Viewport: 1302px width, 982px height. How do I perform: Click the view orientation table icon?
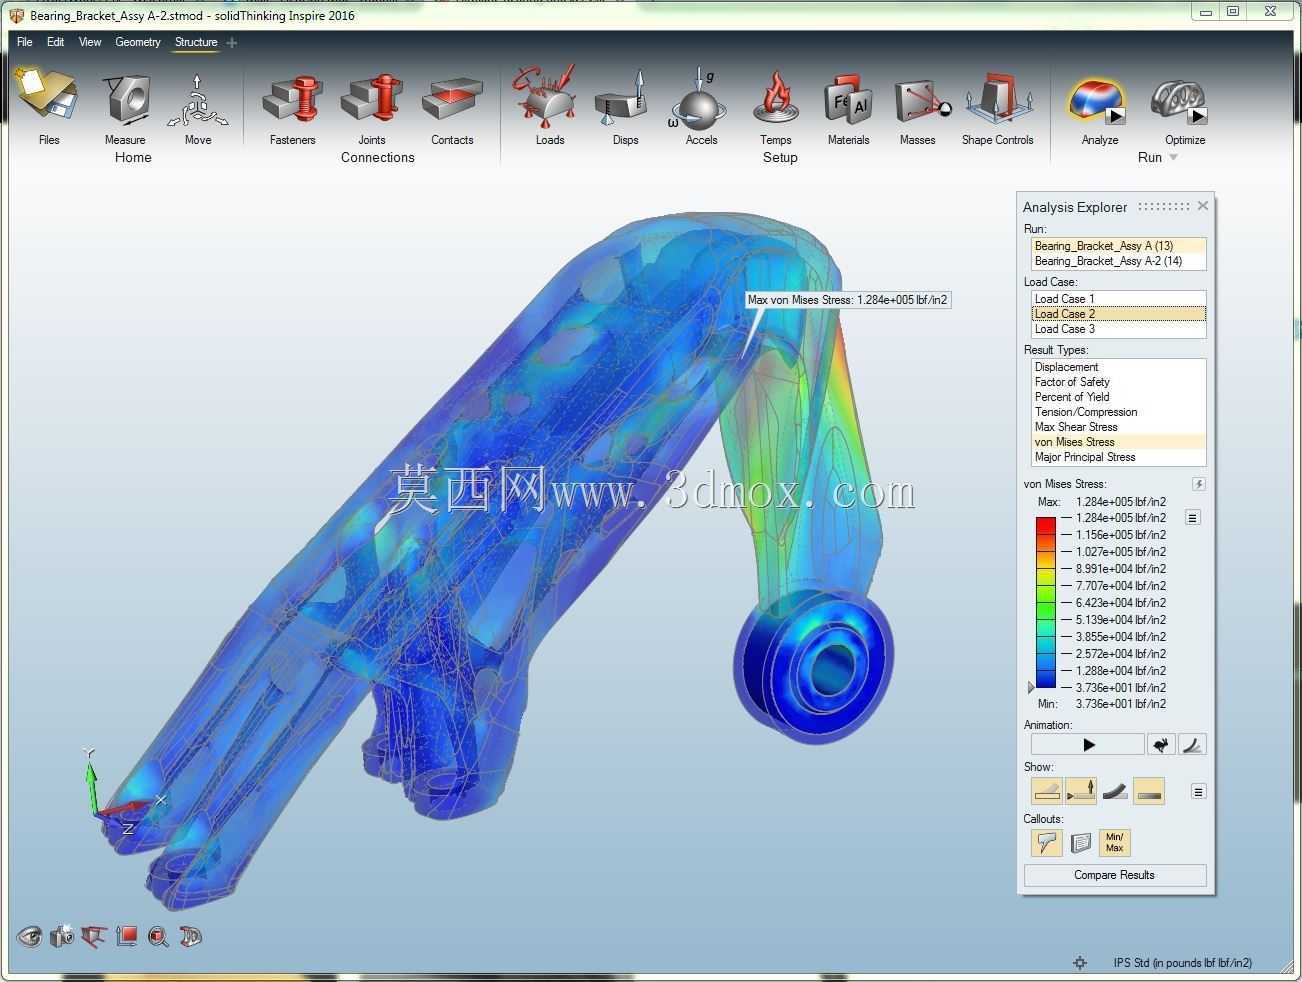click(x=94, y=936)
